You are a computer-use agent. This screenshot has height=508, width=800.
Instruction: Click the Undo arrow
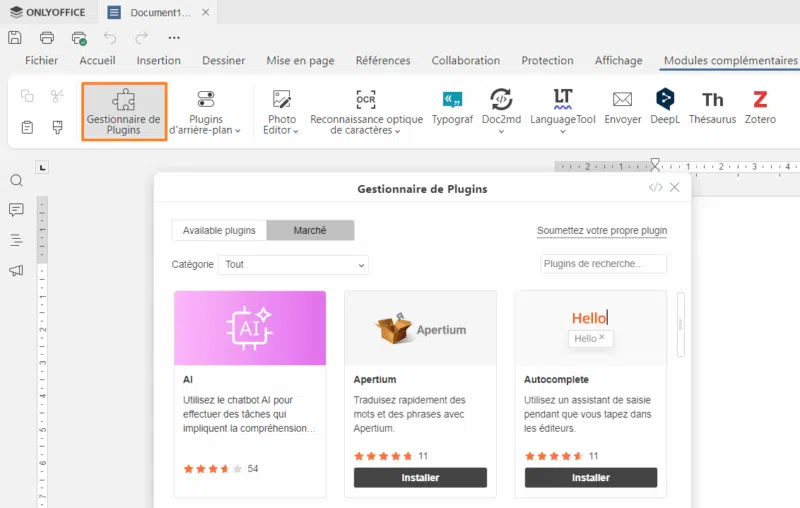[110, 37]
